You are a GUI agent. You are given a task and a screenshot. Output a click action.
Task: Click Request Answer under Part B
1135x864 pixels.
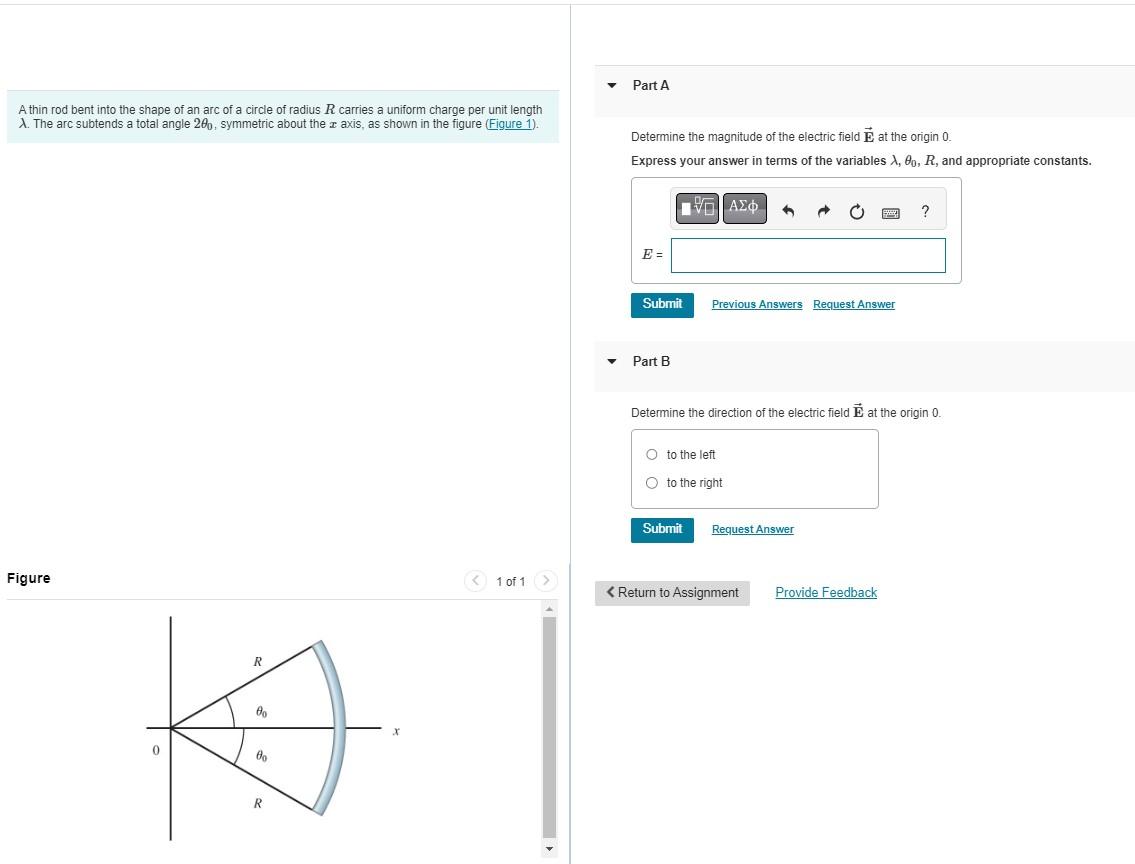pos(752,529)
